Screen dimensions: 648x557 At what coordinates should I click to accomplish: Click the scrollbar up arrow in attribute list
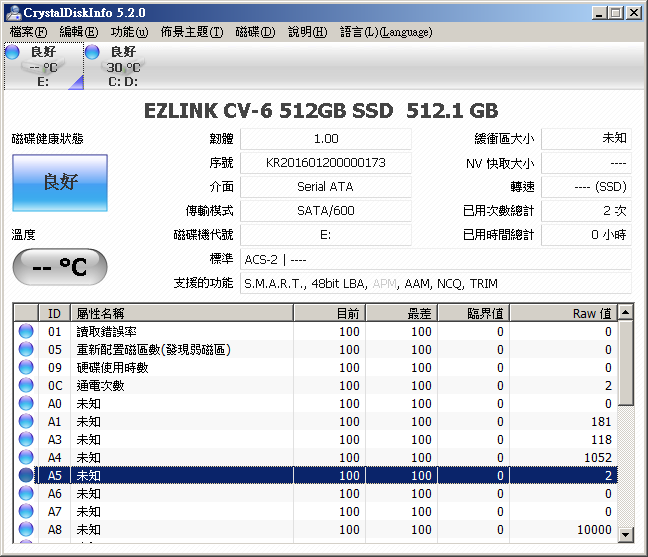(626, 312)
